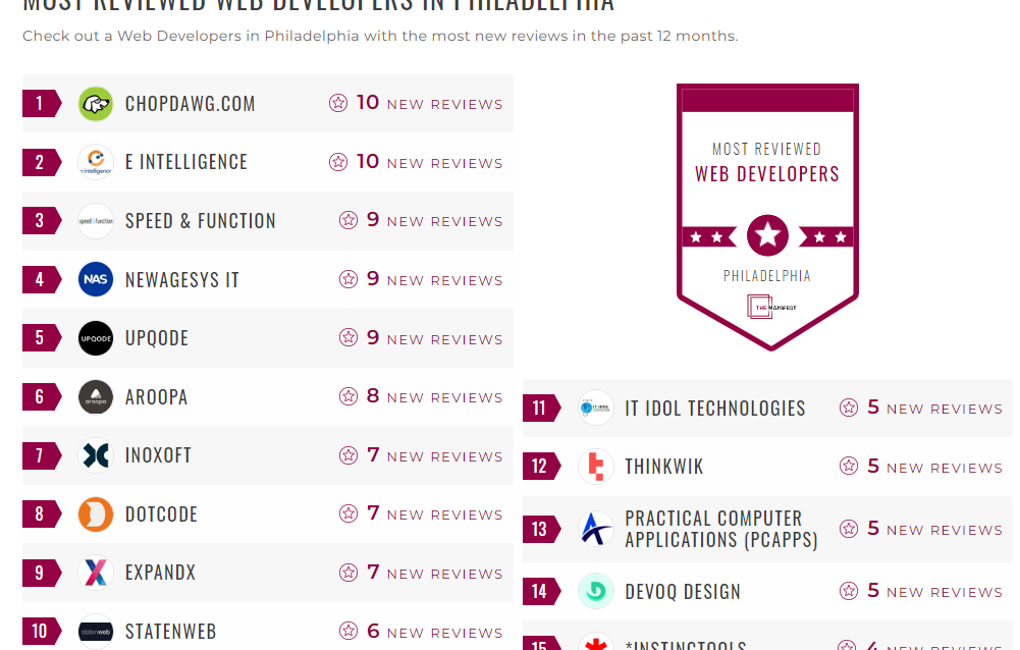Click the Most Reviewed Web Developers badge
The image size is (1020, 650).
(767, 216)
